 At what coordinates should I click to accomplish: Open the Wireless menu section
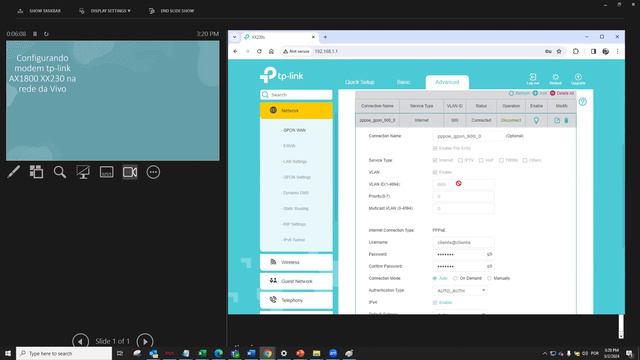pyautogui.click(x=296, y=262)
